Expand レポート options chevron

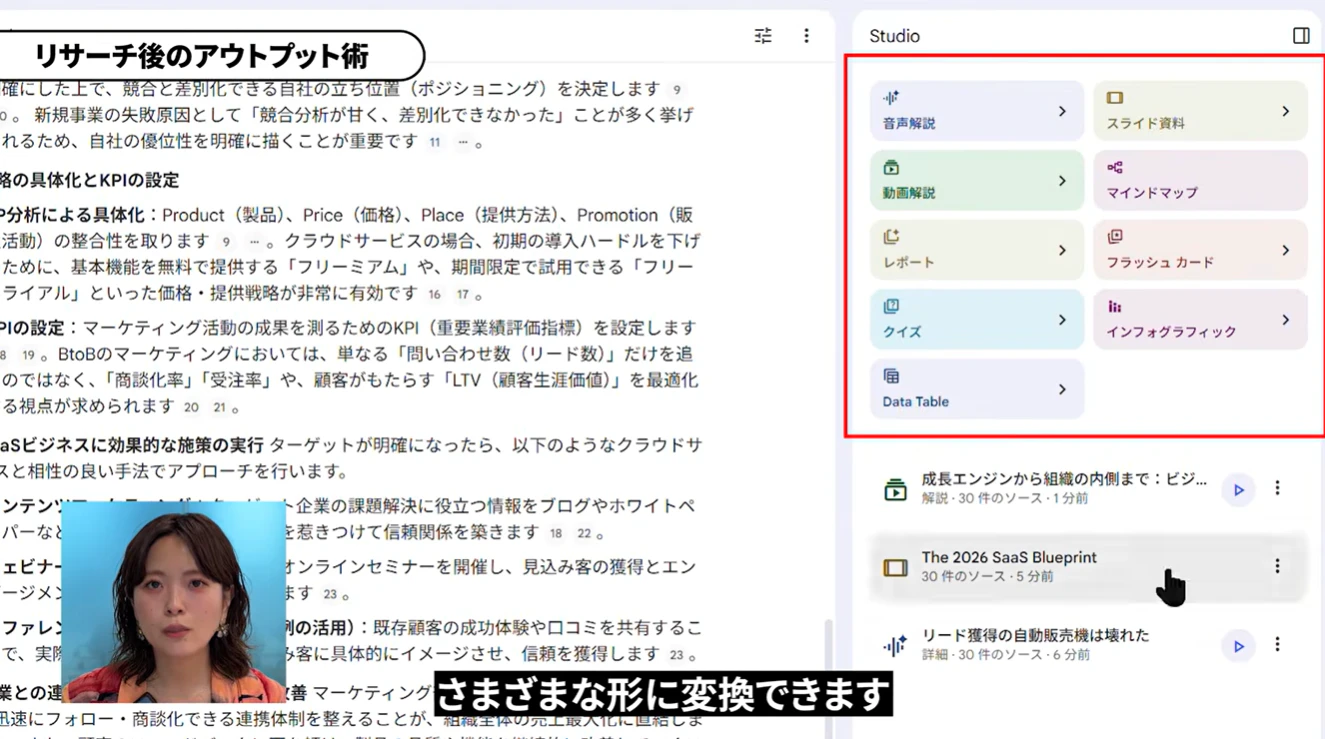1062,250
